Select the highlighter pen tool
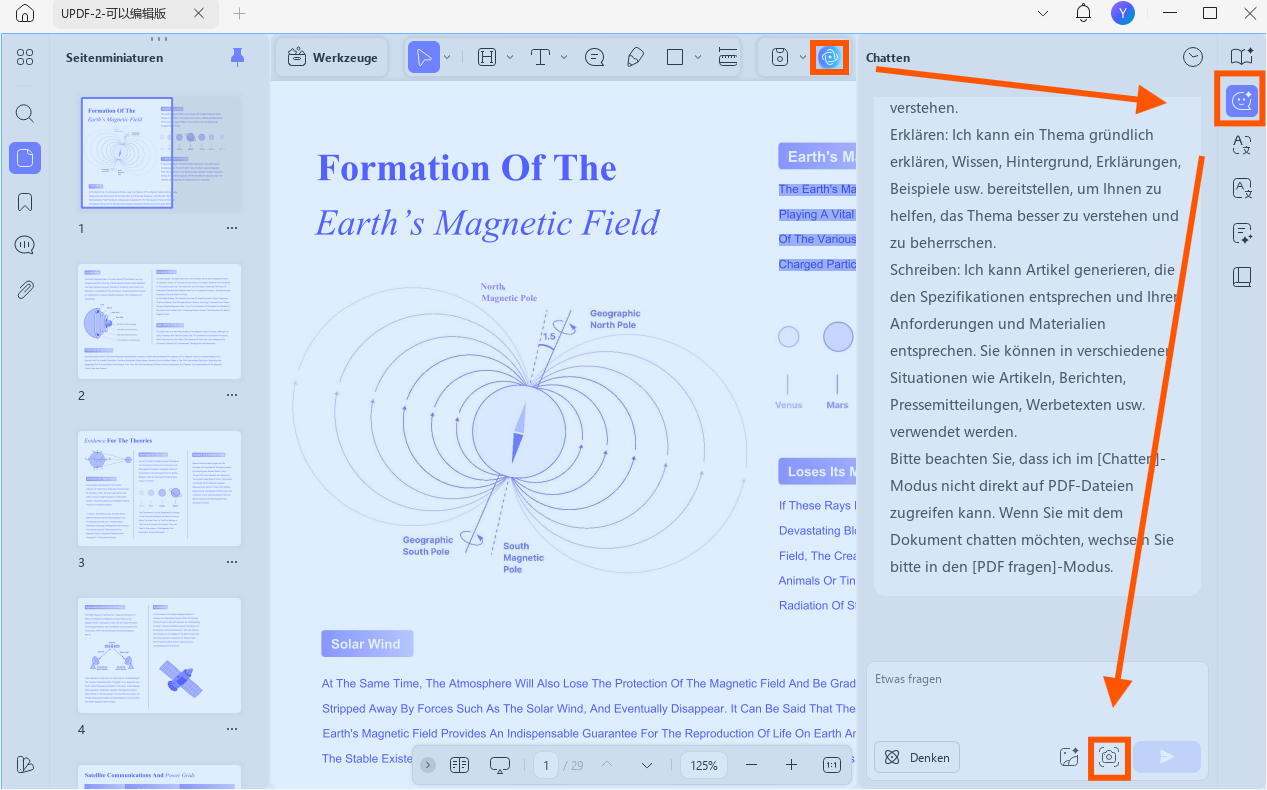The width and height of the screenshot is (1267, 790). 635,58
